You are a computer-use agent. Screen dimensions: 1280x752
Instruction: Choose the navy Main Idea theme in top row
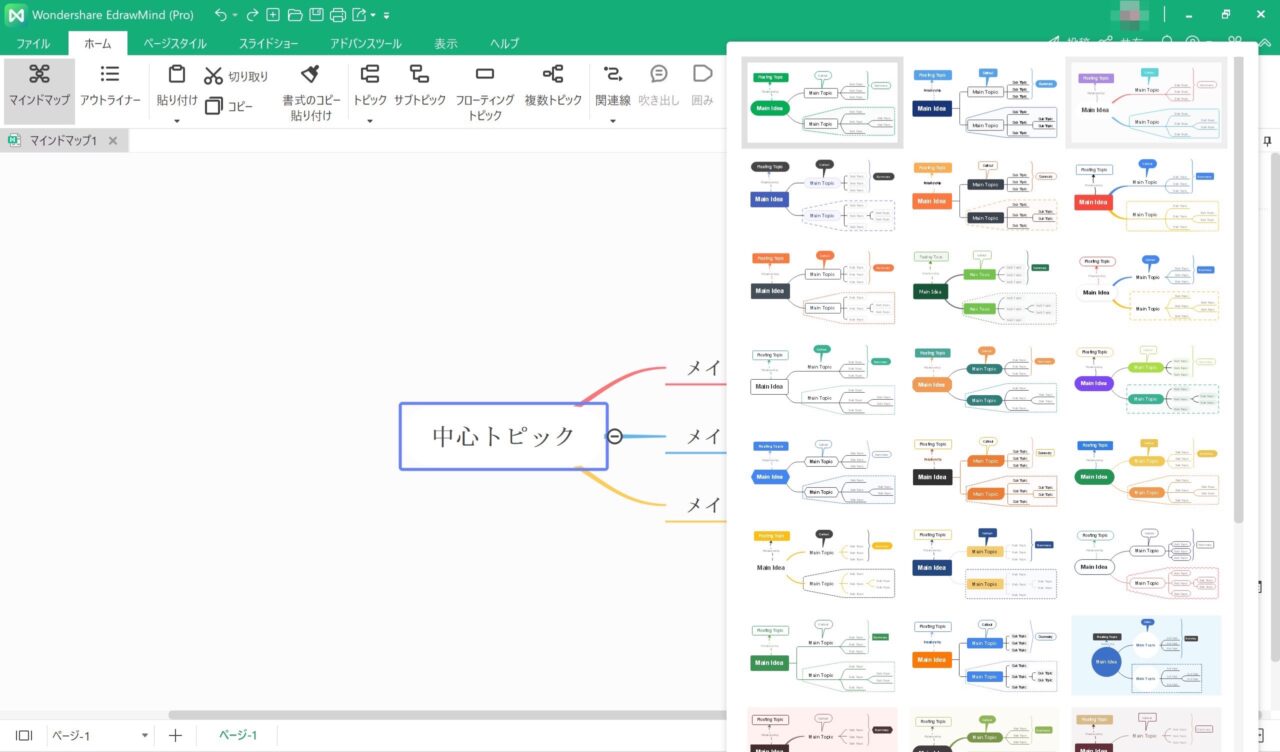pyautogui.click(x=985, y=103)
